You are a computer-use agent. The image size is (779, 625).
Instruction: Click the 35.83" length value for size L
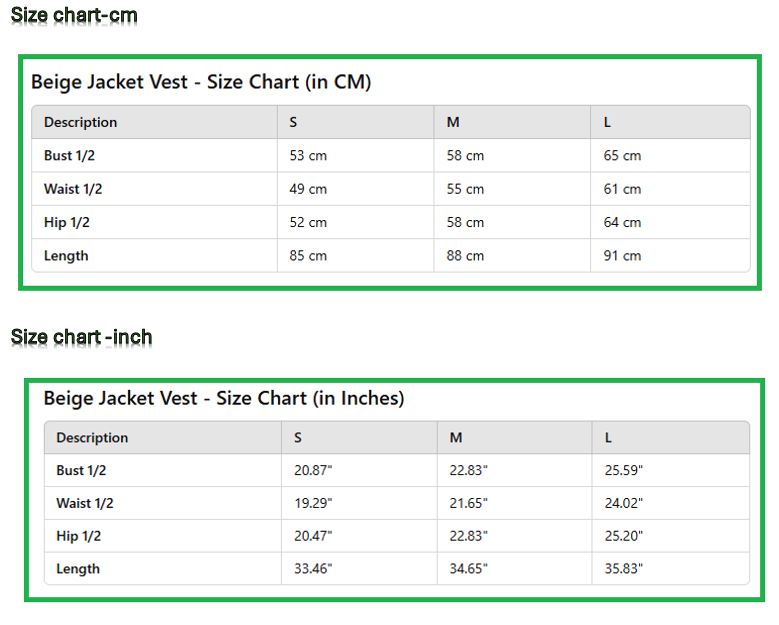point(623,568)
